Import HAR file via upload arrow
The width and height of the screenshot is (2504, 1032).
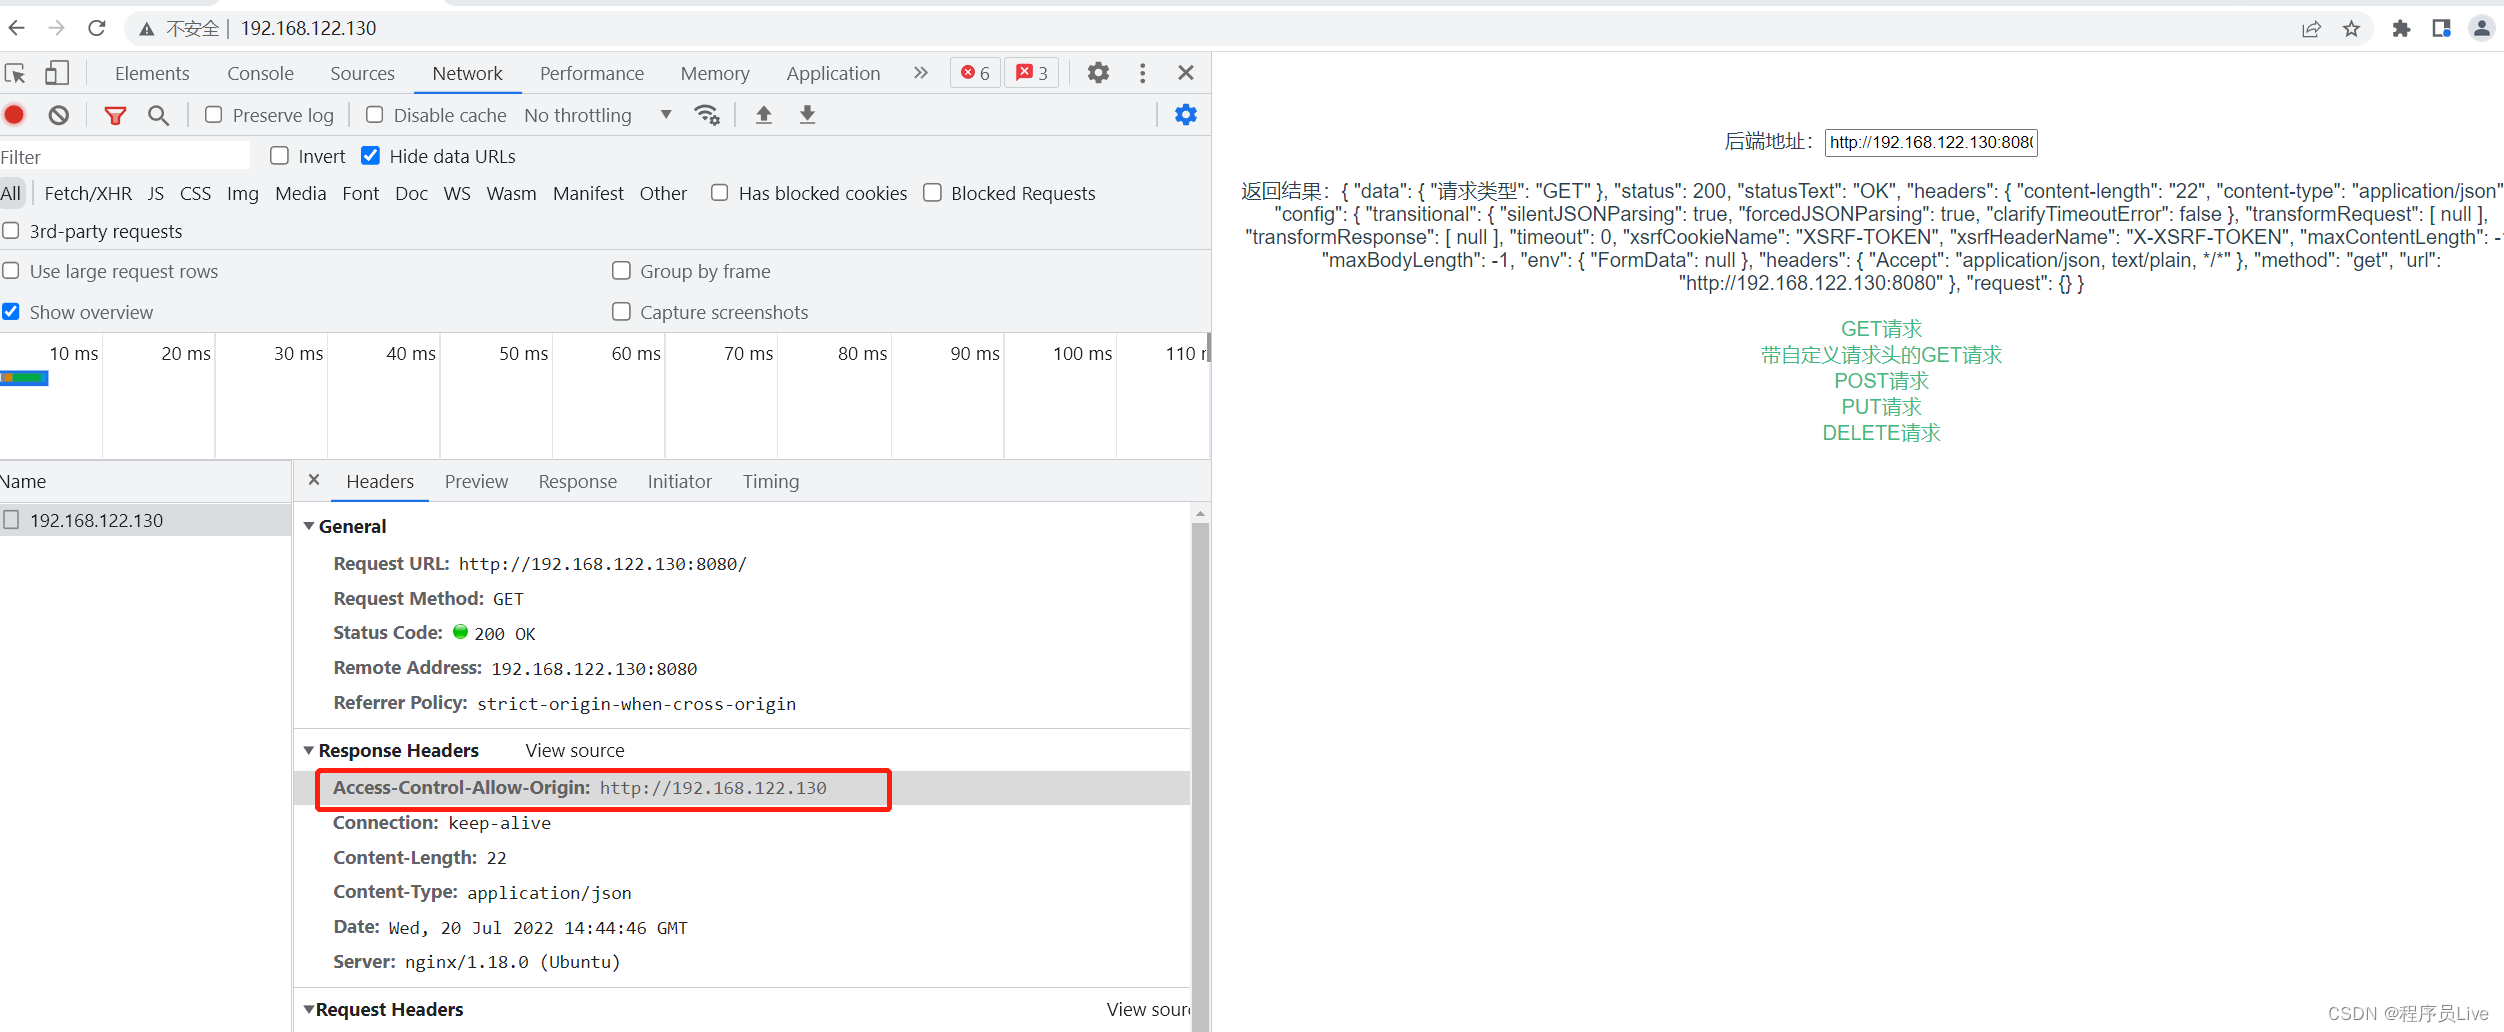point(763,115)
